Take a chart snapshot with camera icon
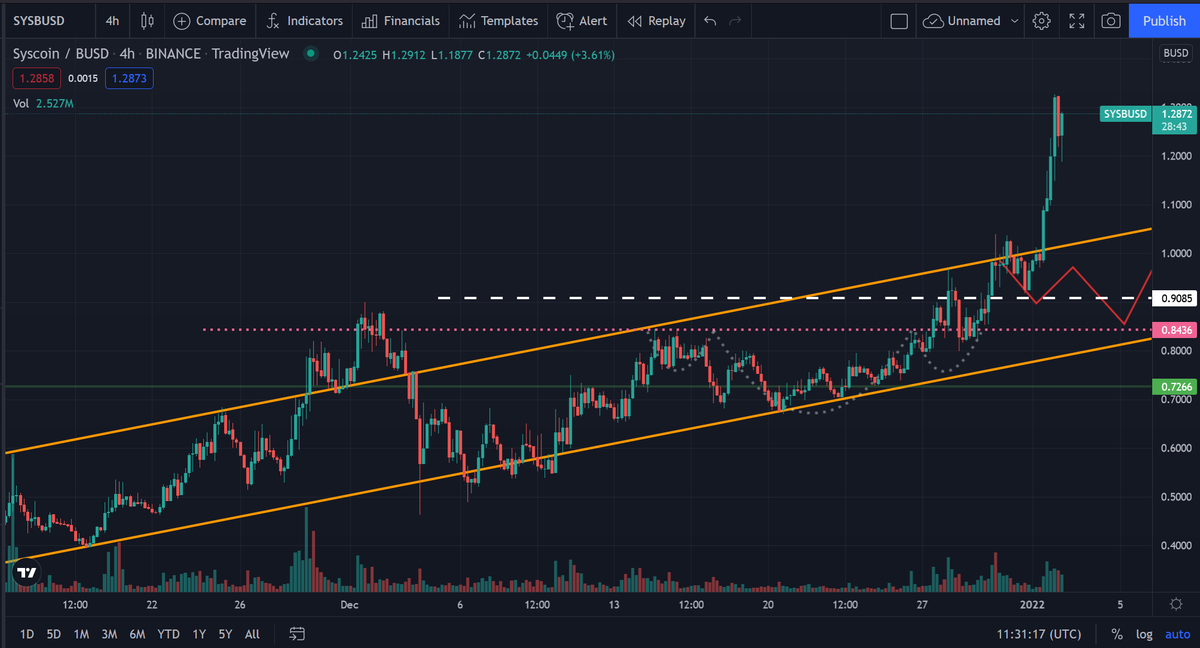Screen dimensions: 1200x648 click(x=1111, y=20)
